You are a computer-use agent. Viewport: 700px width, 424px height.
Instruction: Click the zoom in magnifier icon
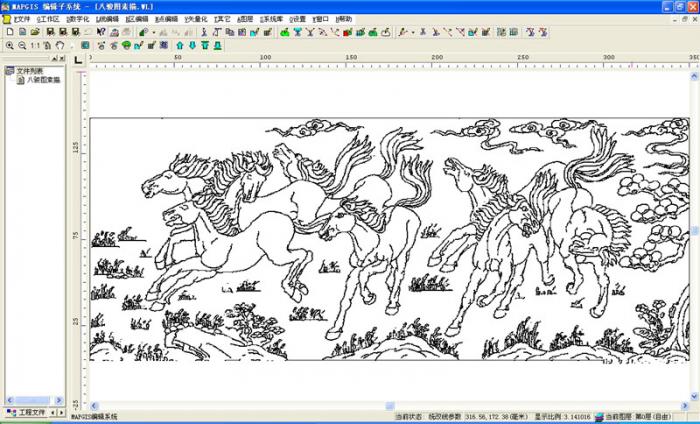coord(9,45)
